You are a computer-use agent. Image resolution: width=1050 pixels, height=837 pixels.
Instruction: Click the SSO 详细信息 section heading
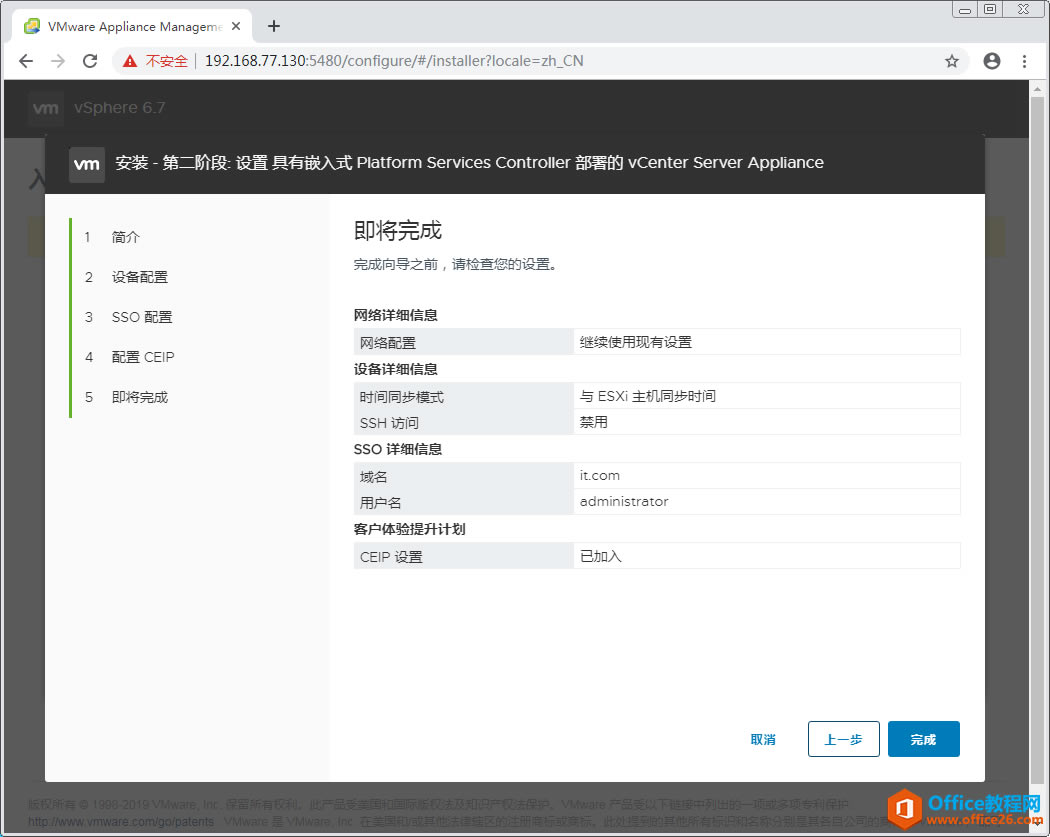pyautogui.click(x=398, y=449)
